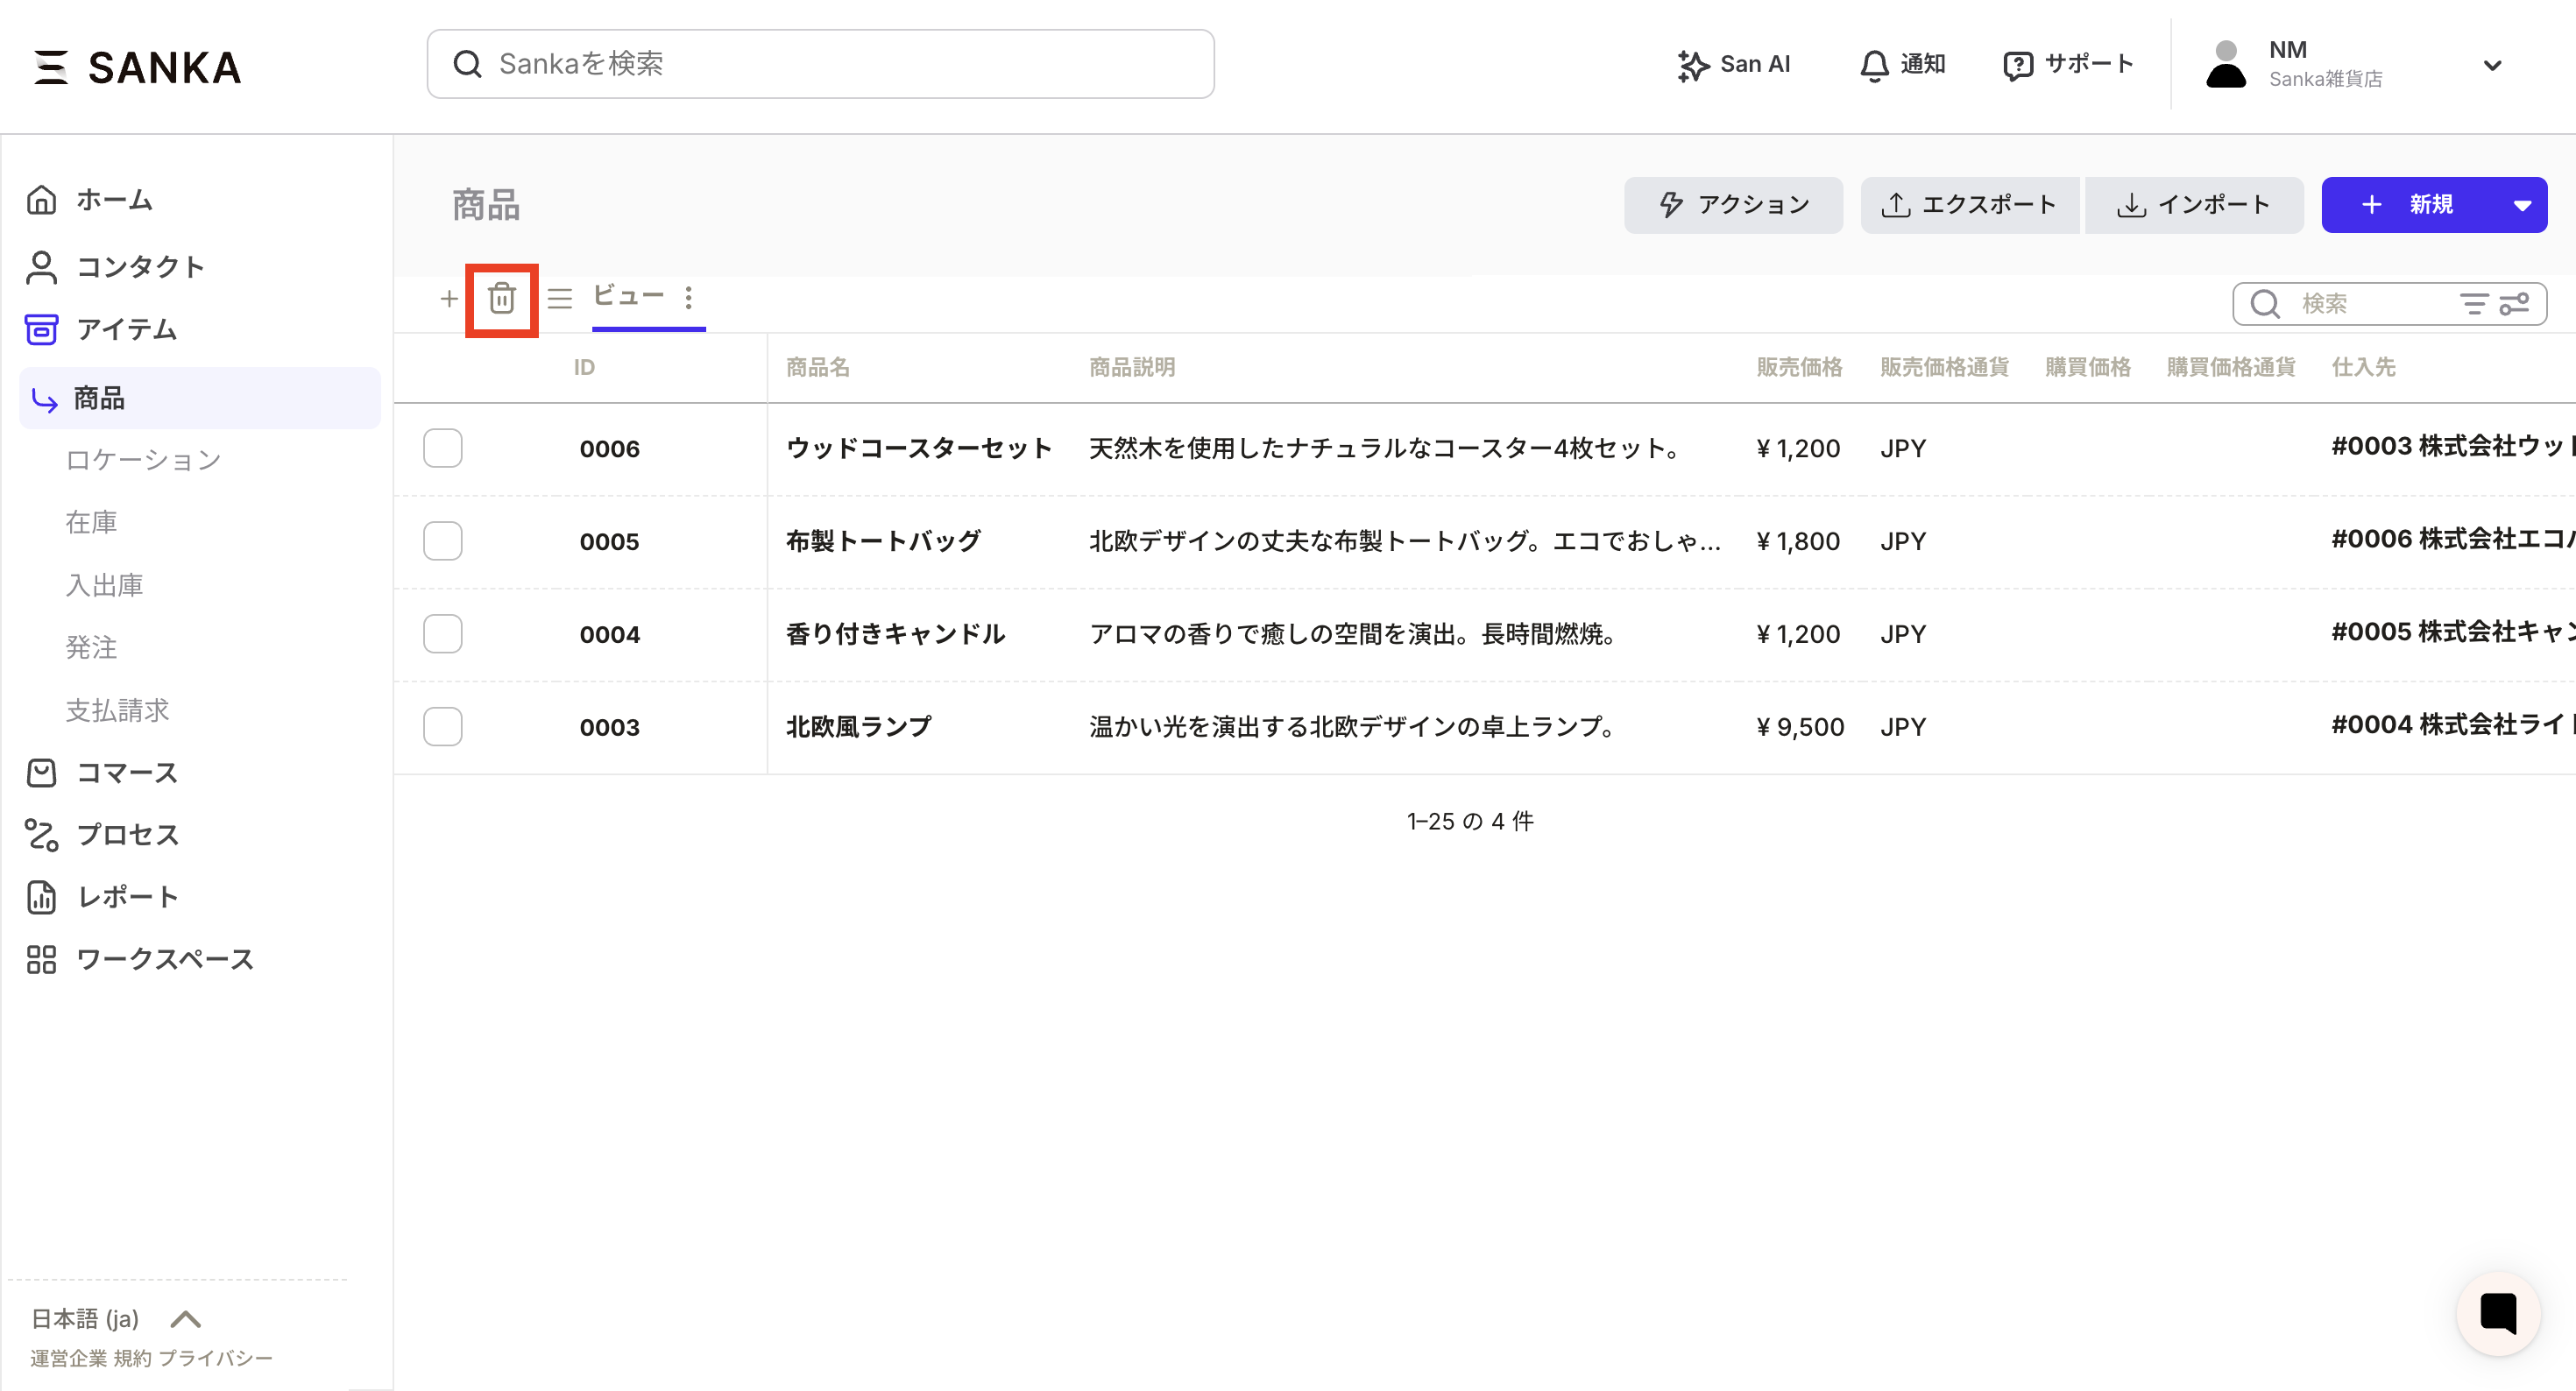2576x1391 pixels.
Task: Click the filter settings sliders icon
Action: click(2515, 304)
